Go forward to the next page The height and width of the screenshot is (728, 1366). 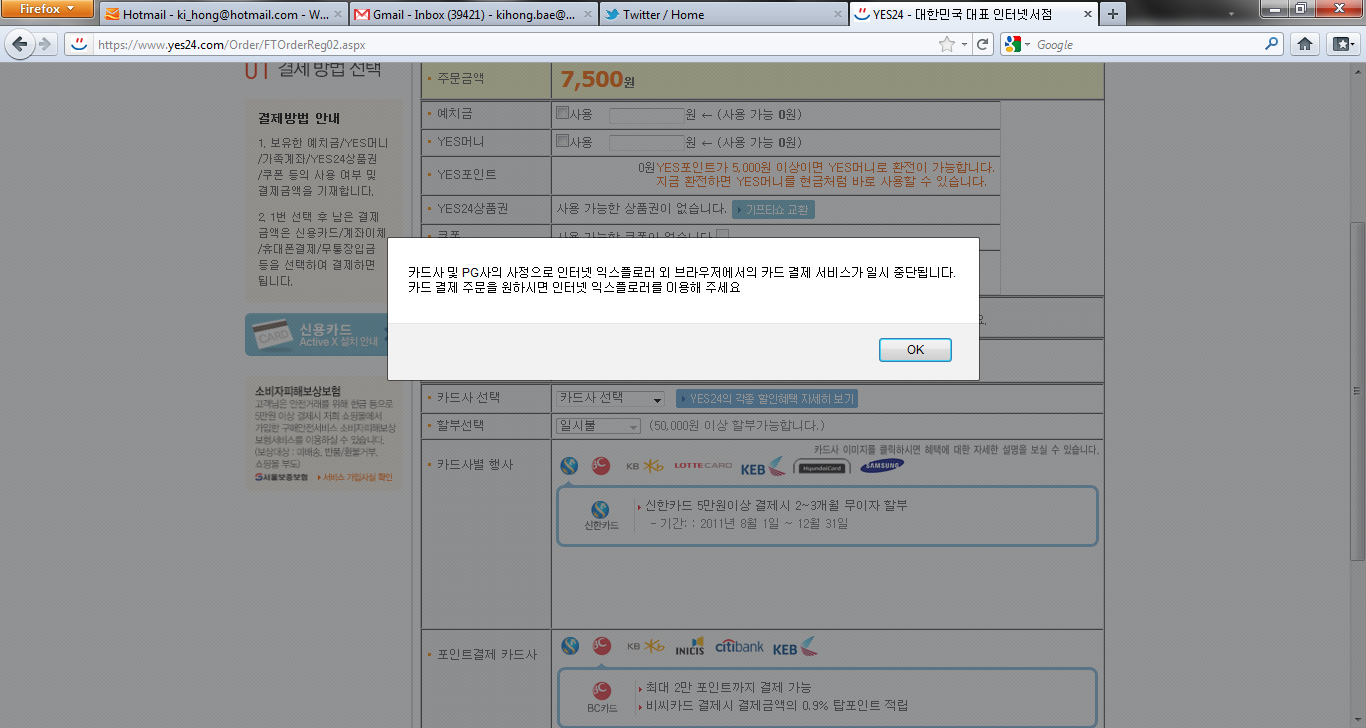point(44,44)
